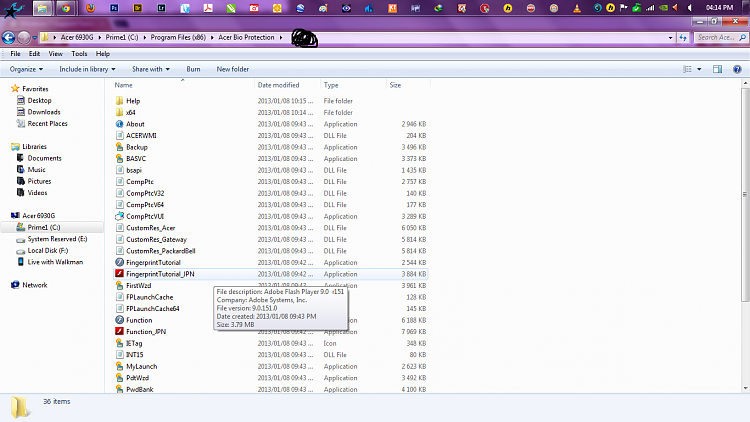Select the Function_JPN flash file
This screenshot has width=750, height=422.
pyautogui.click(x=146, y=332)
